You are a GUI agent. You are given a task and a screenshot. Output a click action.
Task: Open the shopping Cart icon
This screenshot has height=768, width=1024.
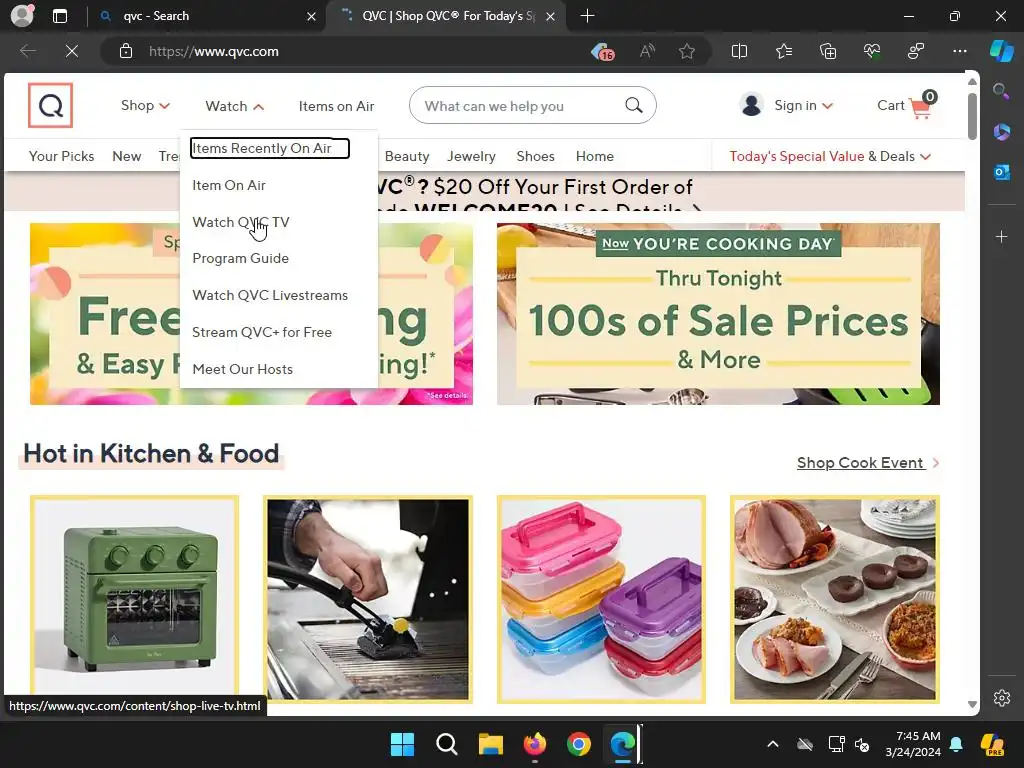(x=922, y=105)
